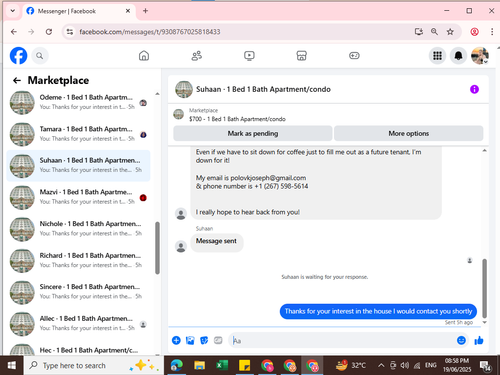
Task: Close the Messenger Facebook tab
Action: point(128,11)
